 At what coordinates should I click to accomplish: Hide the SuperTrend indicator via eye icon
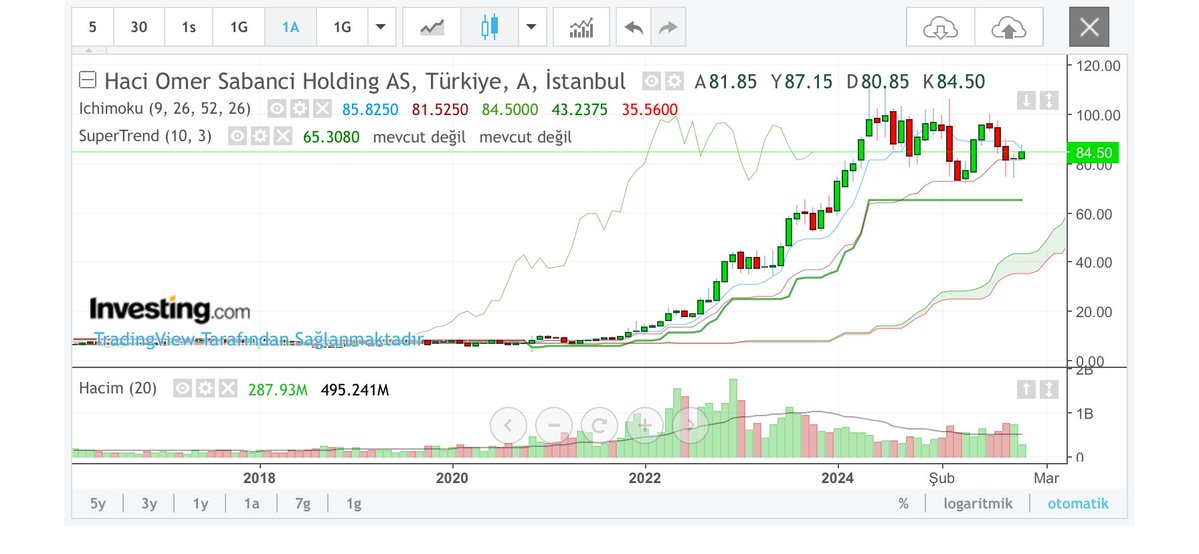click(238, 136)
